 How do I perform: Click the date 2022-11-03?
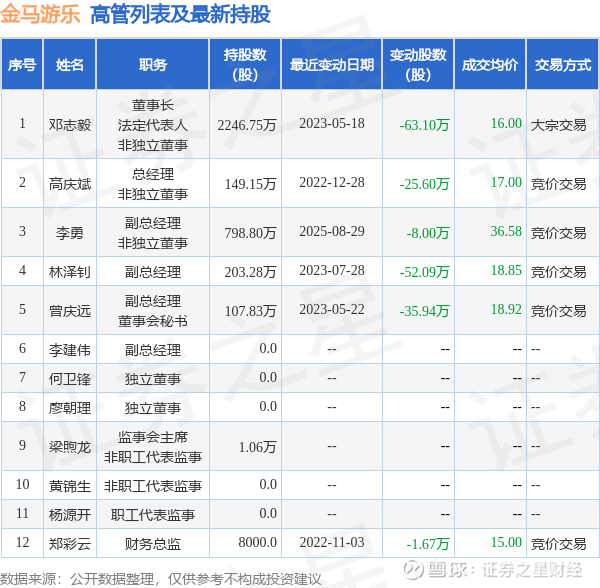[x=332, y=542]
